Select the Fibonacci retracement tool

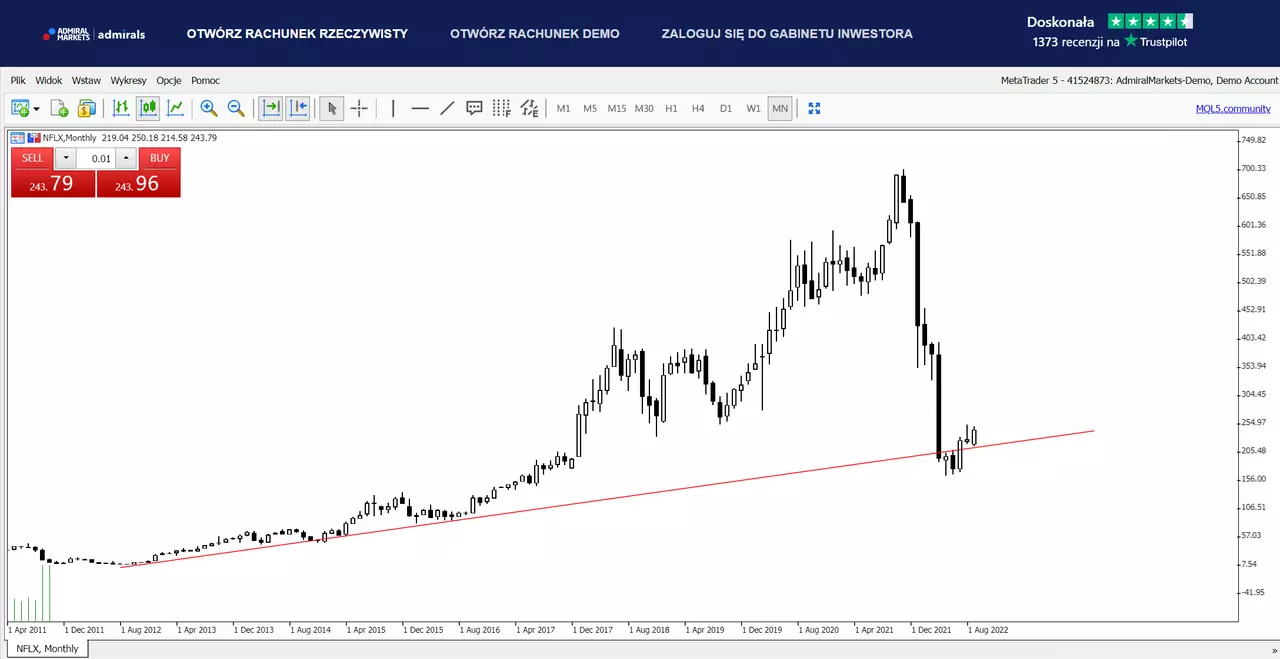[x=502, y=108]
